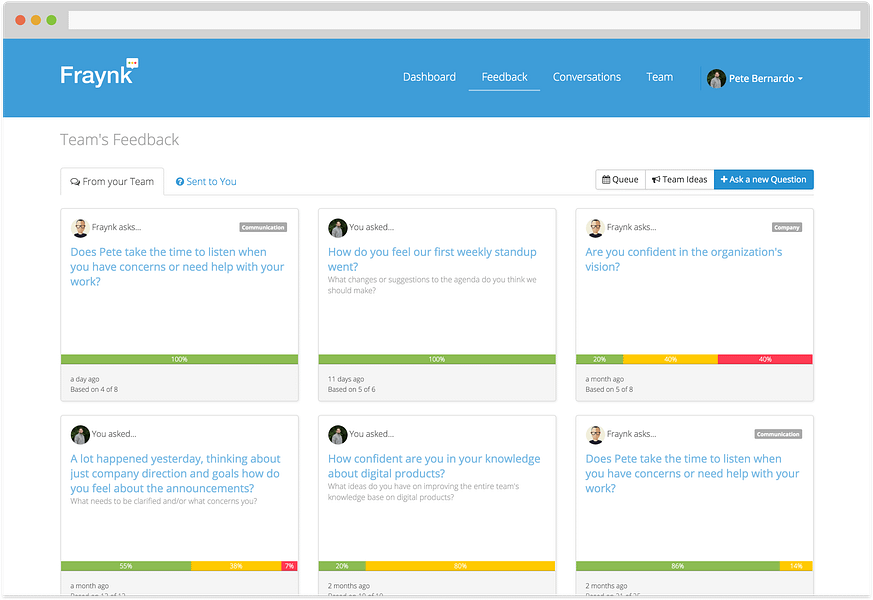Click the 20% green segment on digital products card
Image resolution: width=873 pixels, height=600 pixels.
point(342,566)
